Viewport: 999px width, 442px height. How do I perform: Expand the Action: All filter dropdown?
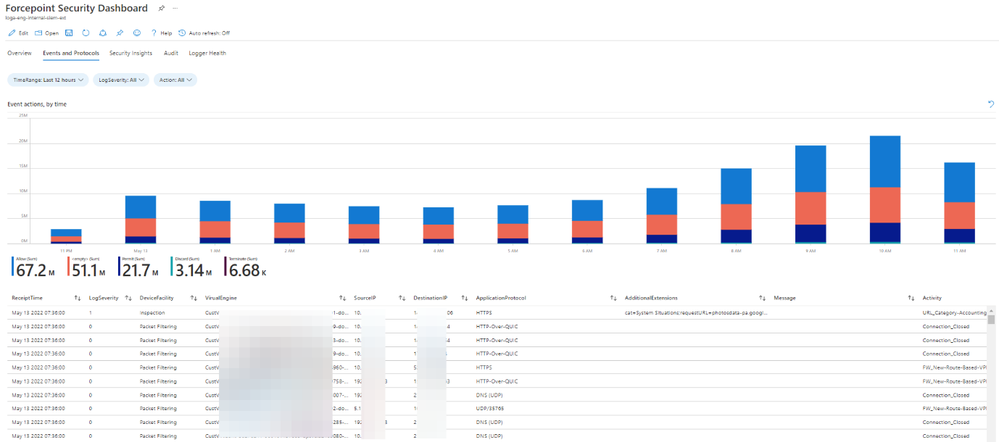coord(175,80)
